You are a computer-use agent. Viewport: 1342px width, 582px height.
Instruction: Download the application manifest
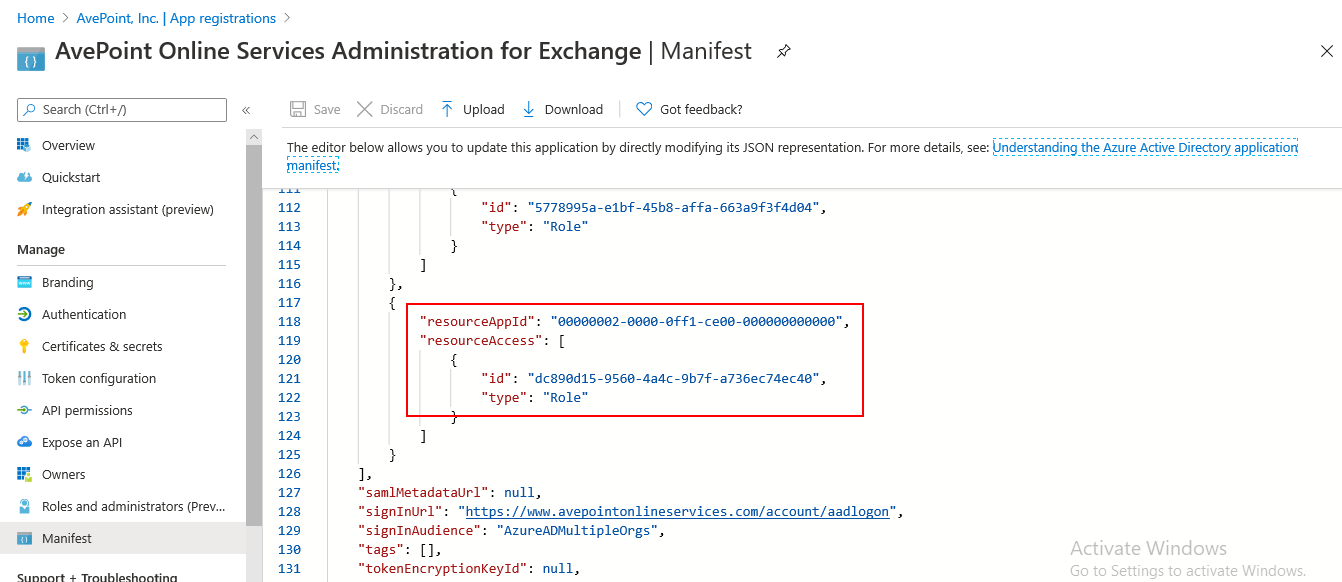point(562,109)
